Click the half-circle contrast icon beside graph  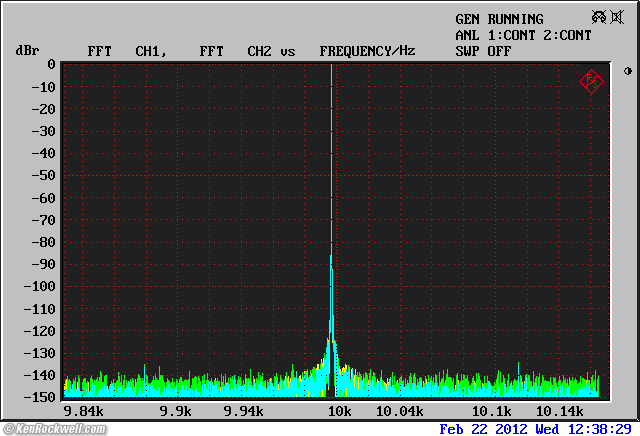(628, 71)
